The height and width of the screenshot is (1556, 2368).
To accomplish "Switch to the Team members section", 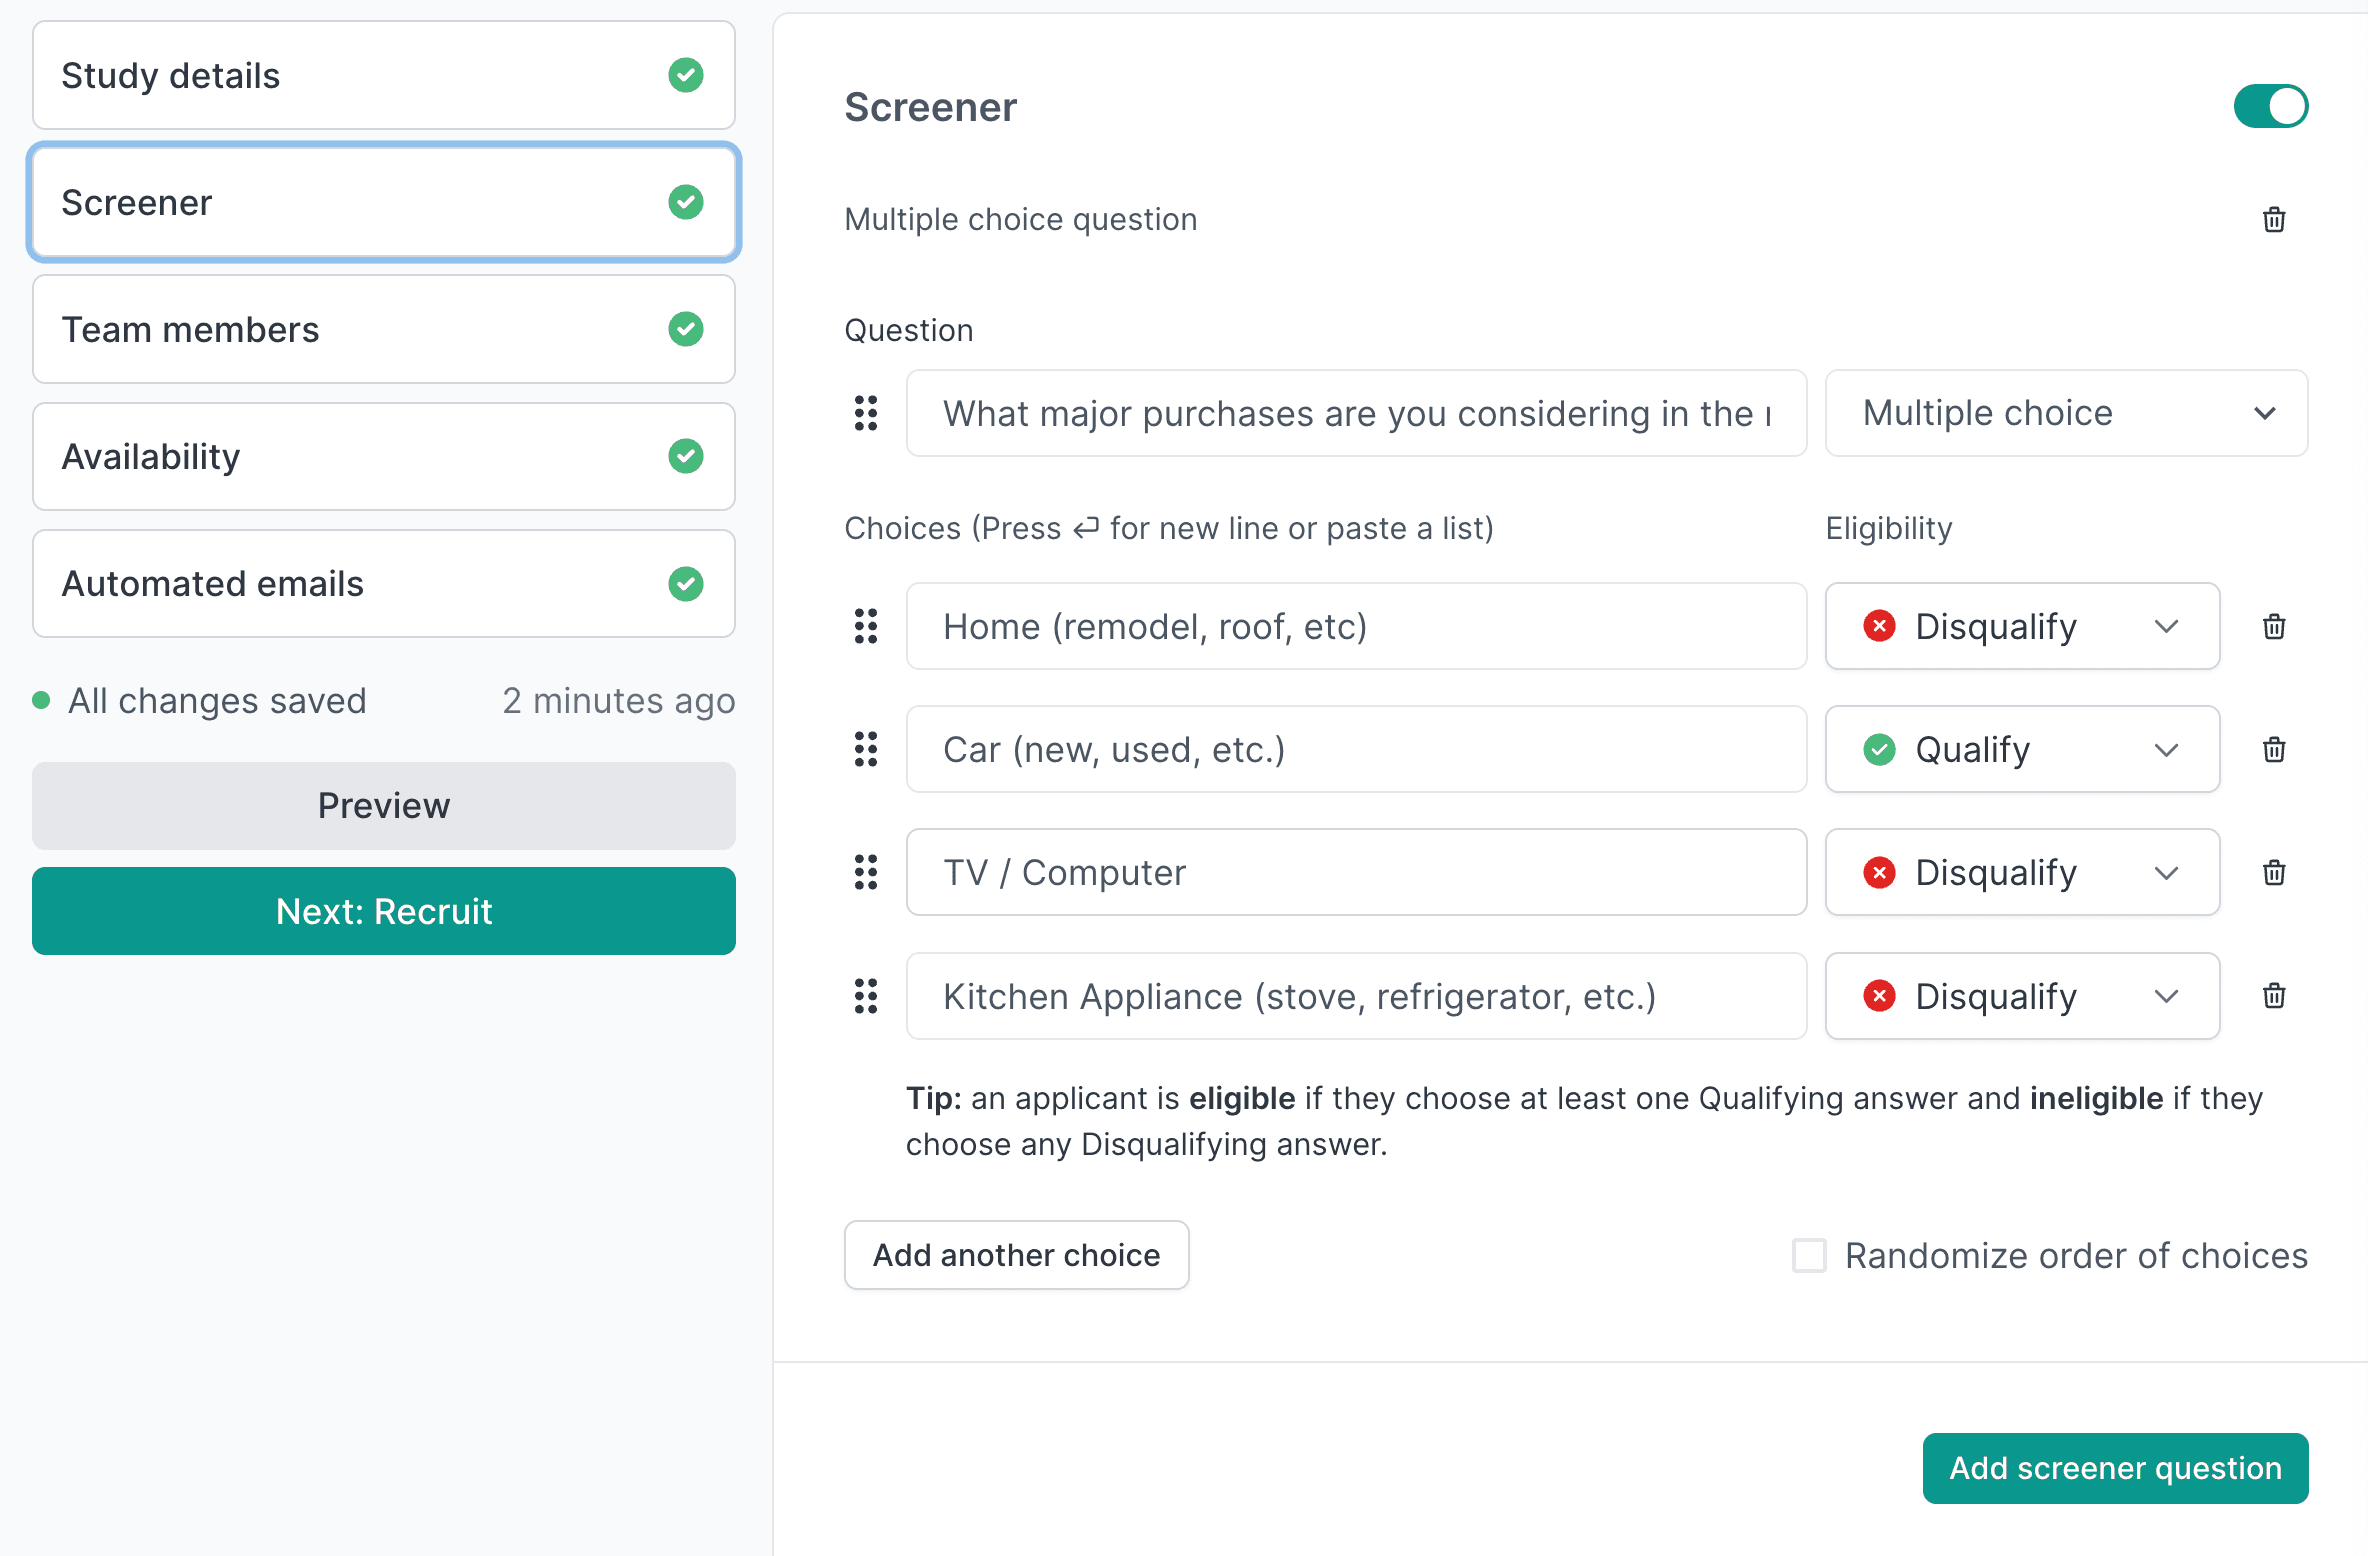I will click(x=383, y=329).
